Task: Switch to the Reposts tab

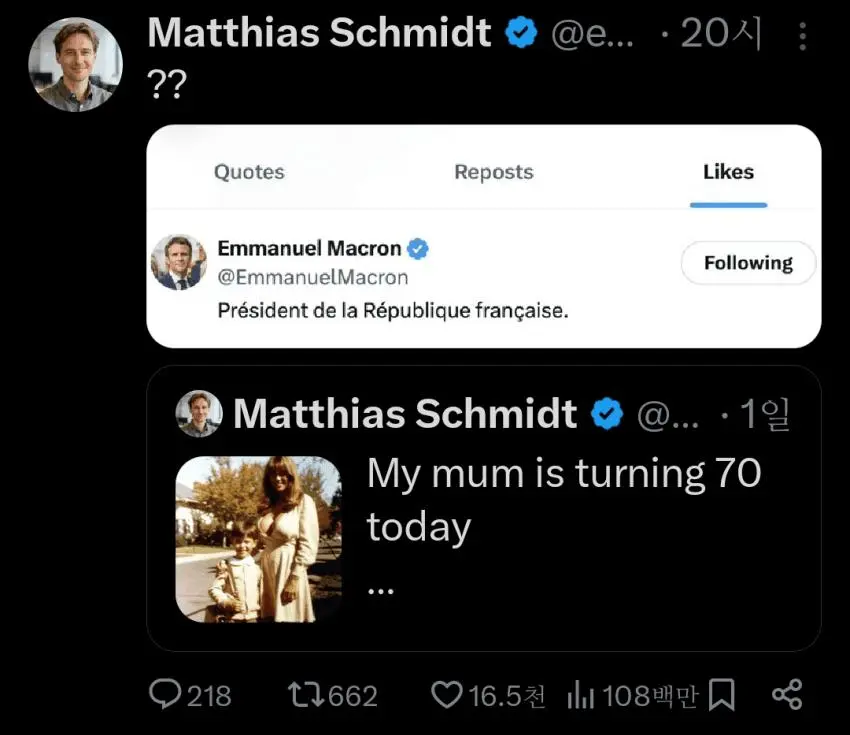Action: pyautogui.click(x=494, y=172)
